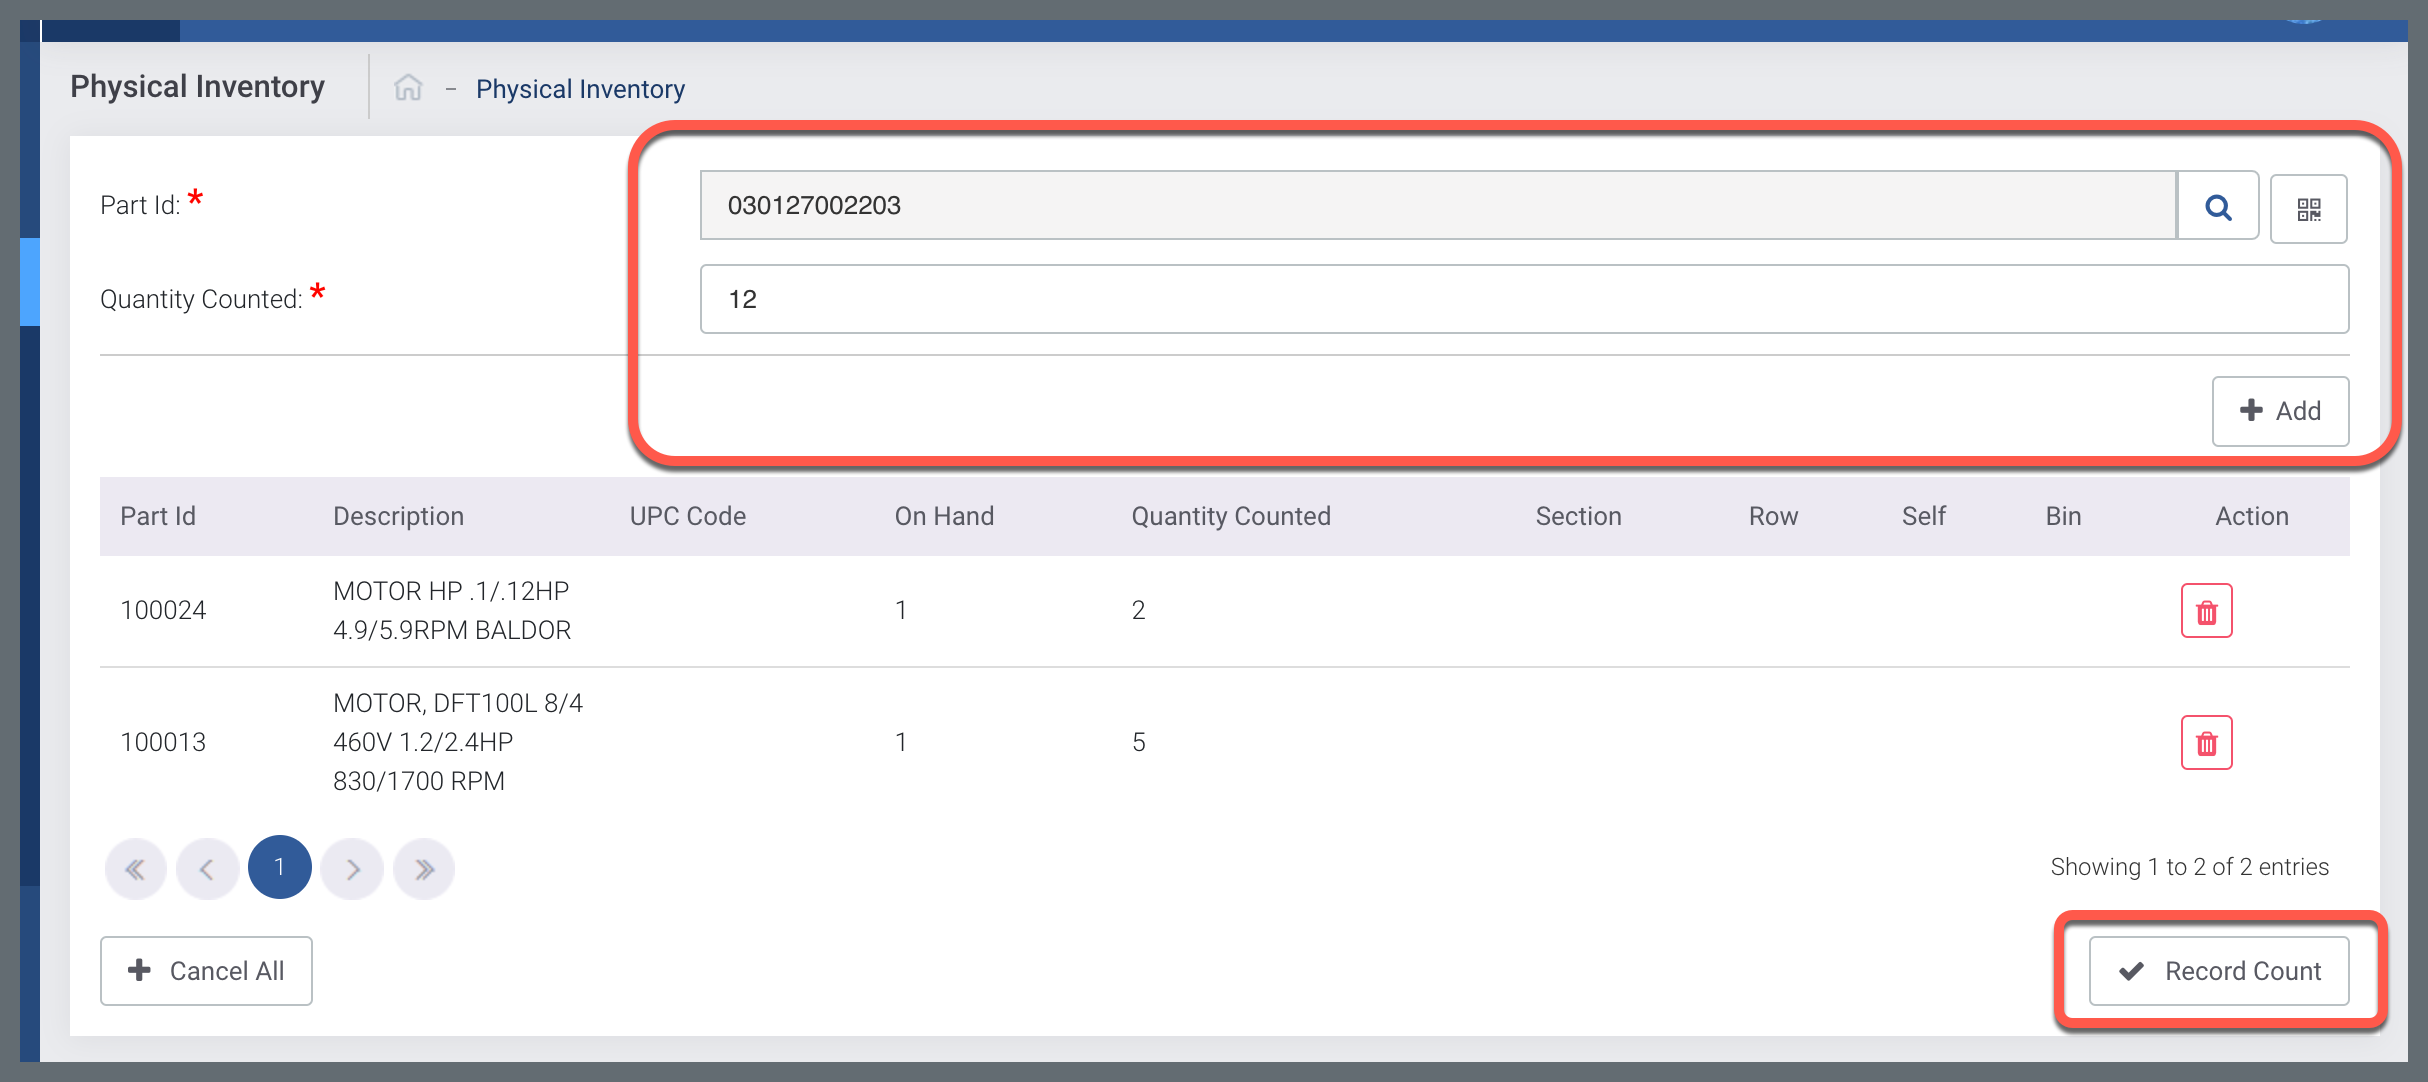Go to the first pagination page
2428x1082 pixels.
135,868
